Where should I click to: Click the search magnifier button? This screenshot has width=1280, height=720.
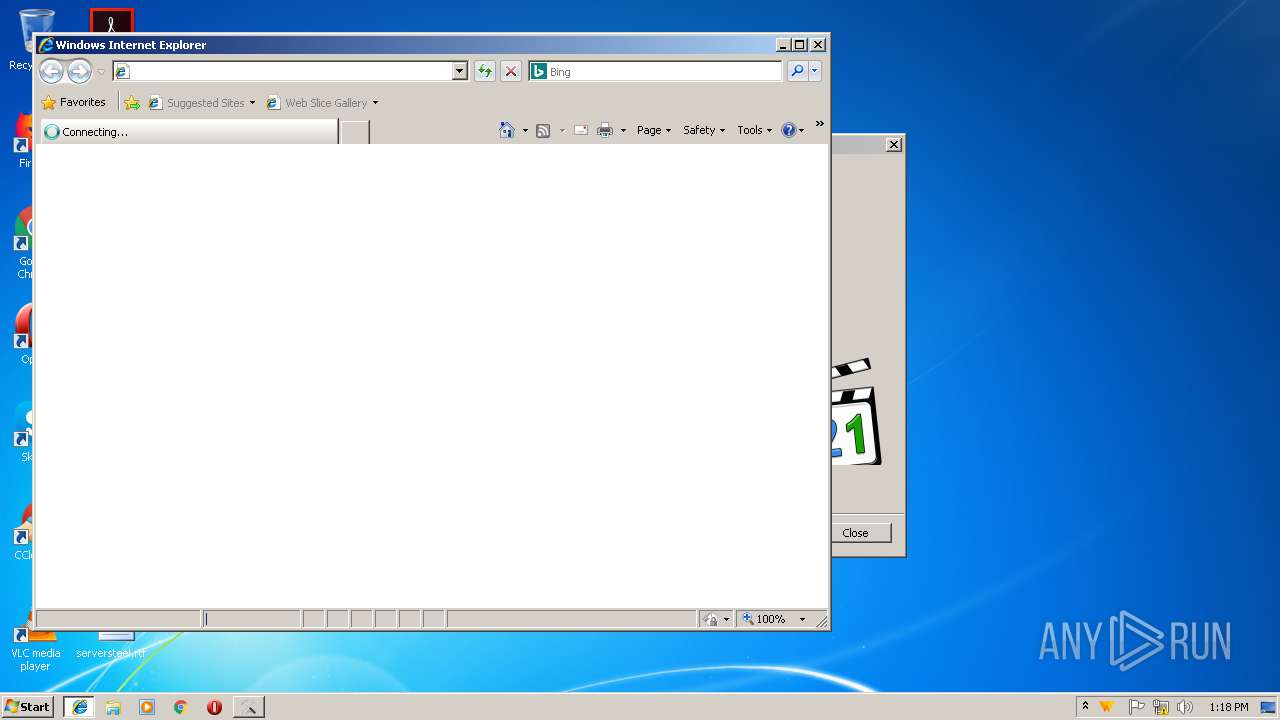(797, 71)
